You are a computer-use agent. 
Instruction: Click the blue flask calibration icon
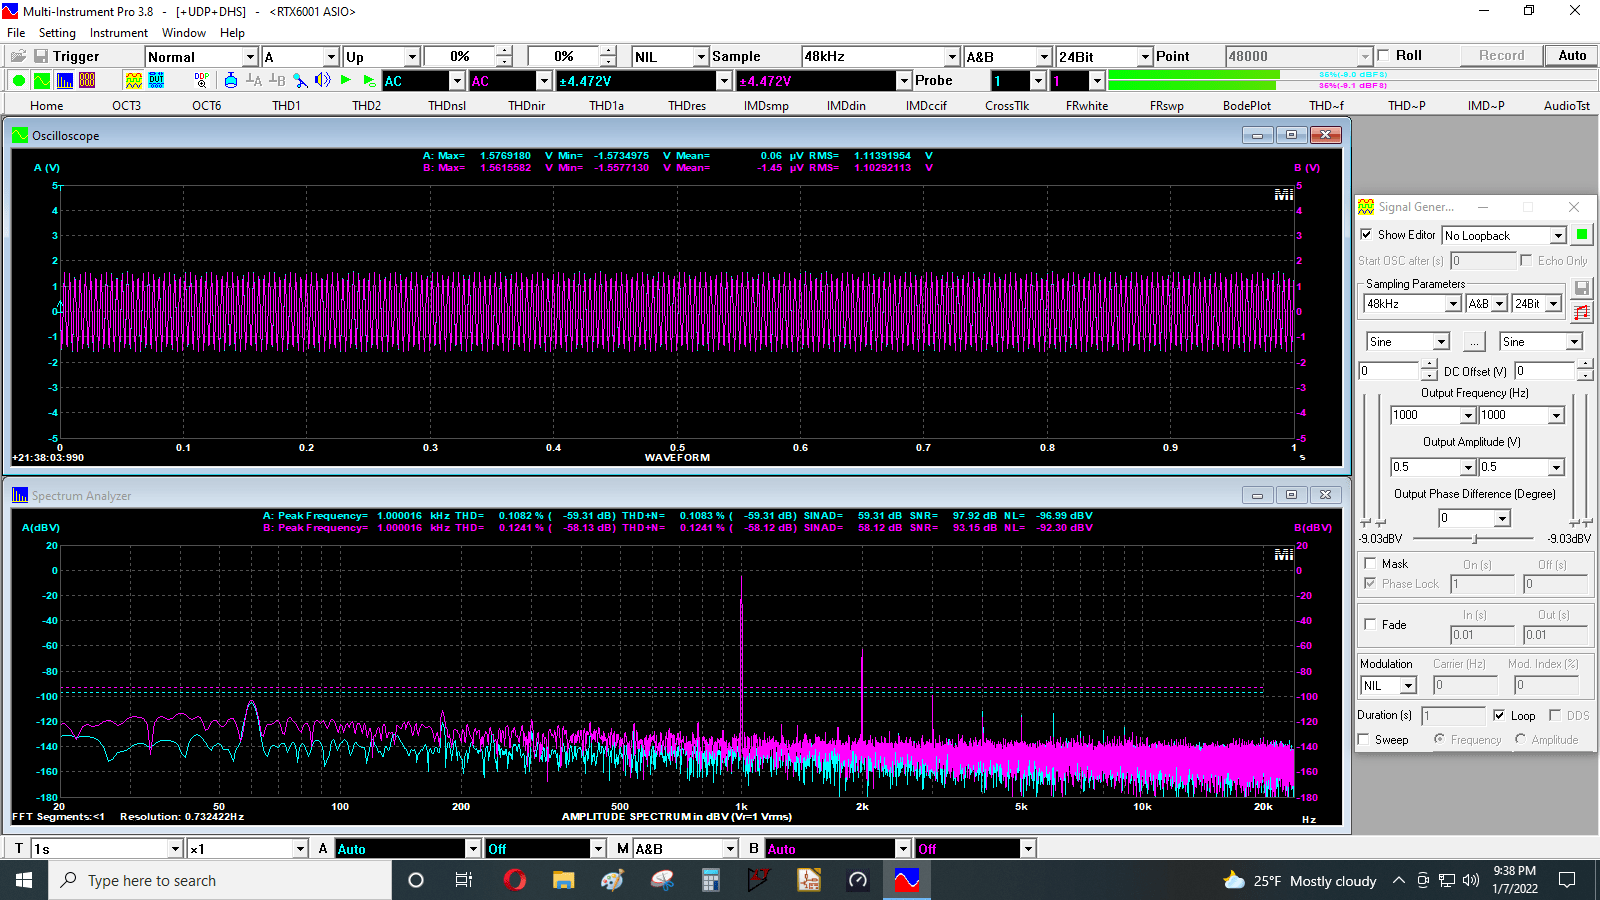231,81
